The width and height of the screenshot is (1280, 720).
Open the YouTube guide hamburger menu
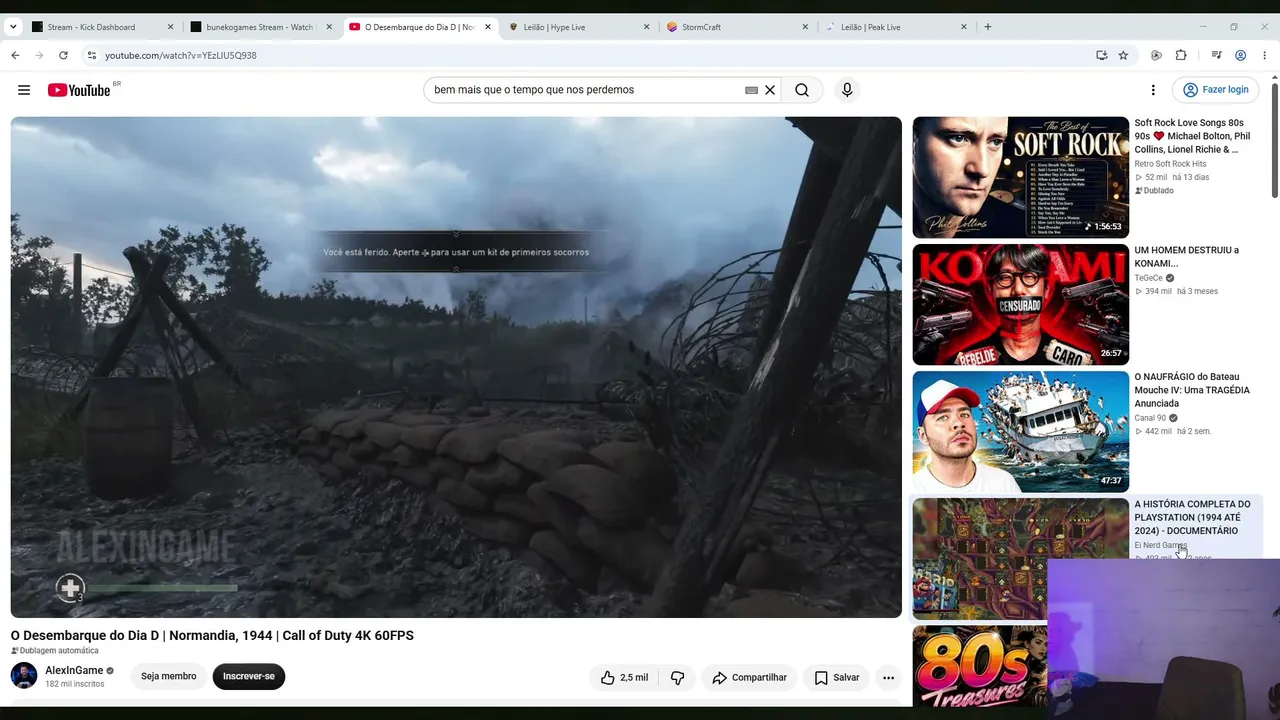pyautogui.click(x=24, y=90)
